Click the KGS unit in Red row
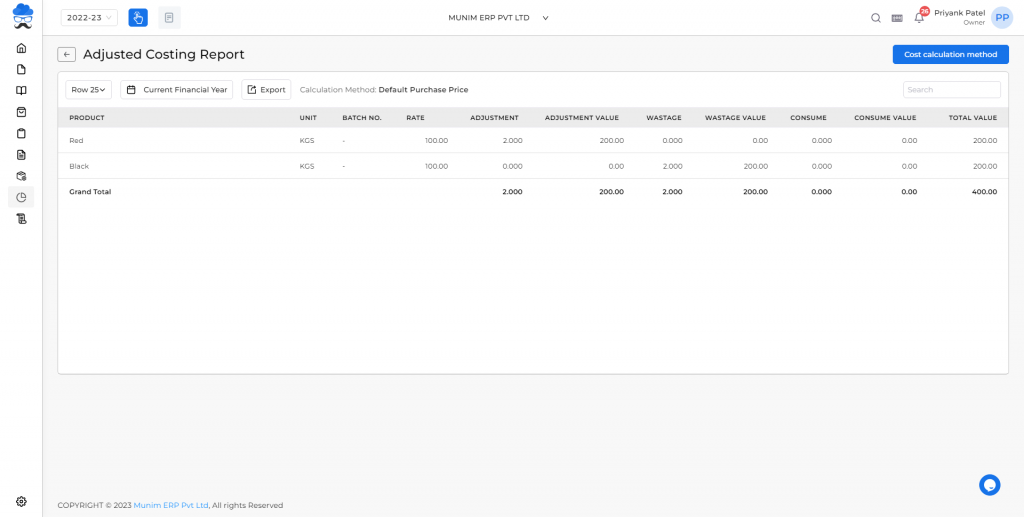Viewport: 1024px width, 517px height. coord(307,140)
